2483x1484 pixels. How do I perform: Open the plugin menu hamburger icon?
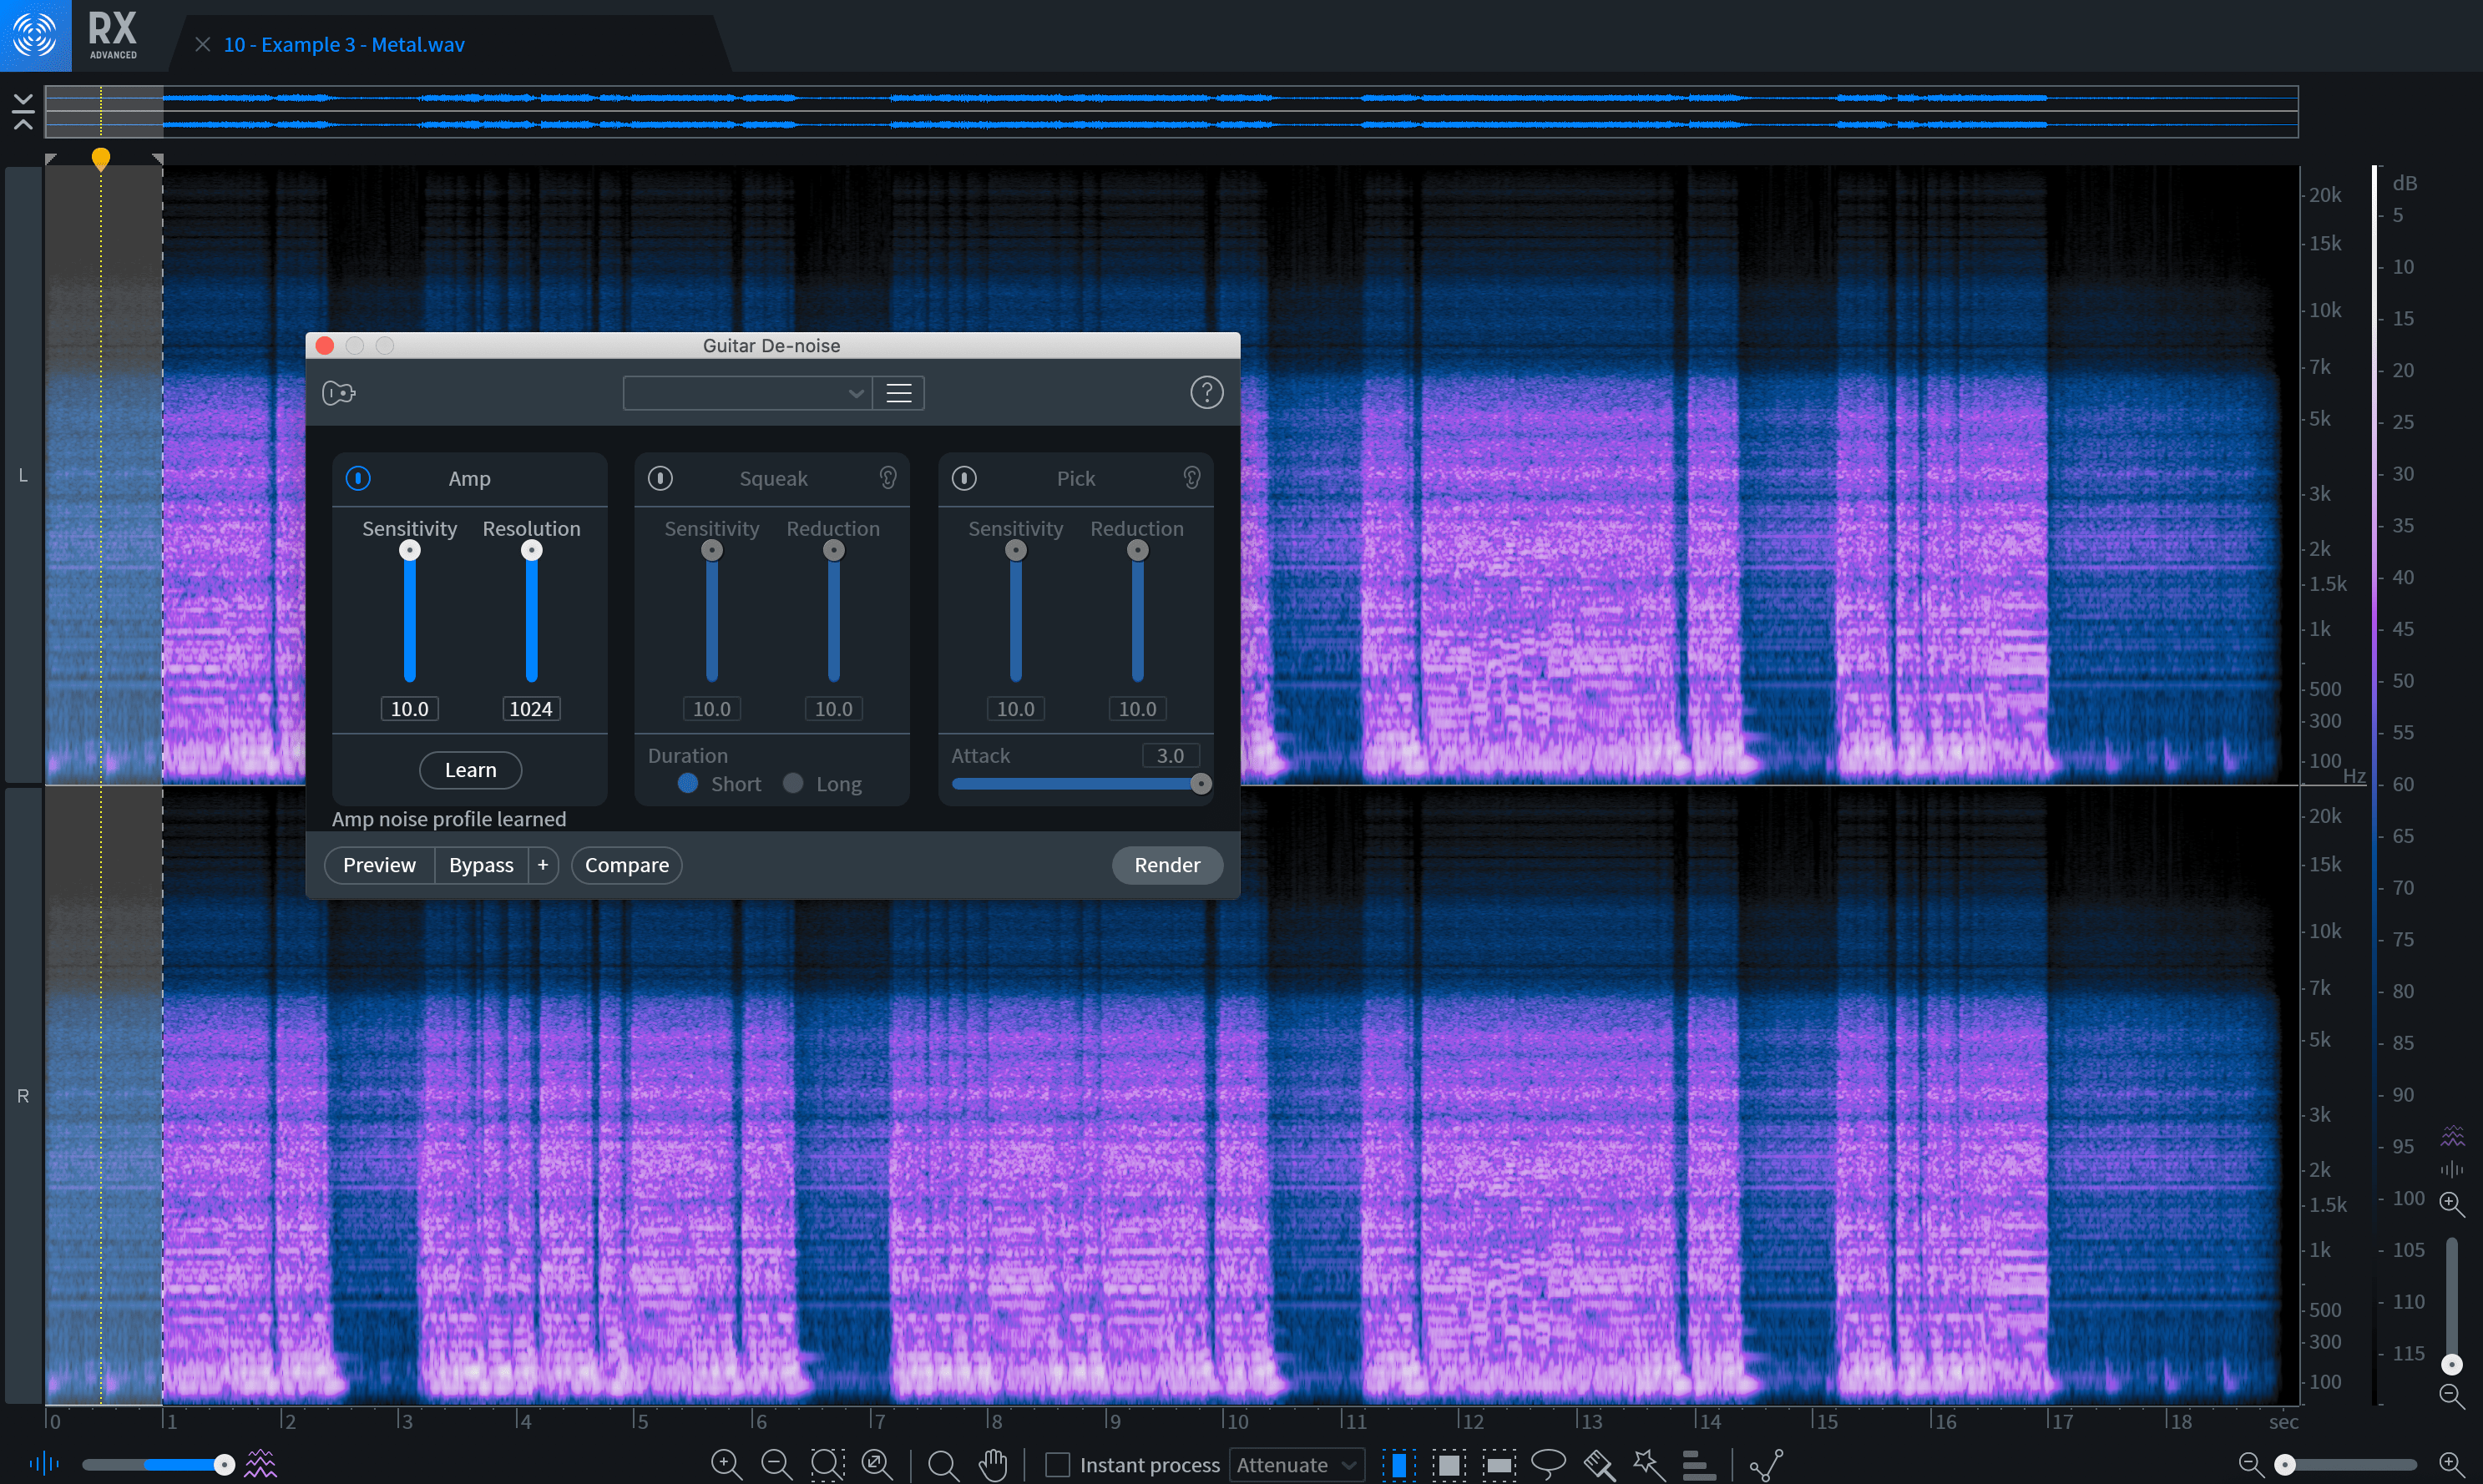click(899, 392)
